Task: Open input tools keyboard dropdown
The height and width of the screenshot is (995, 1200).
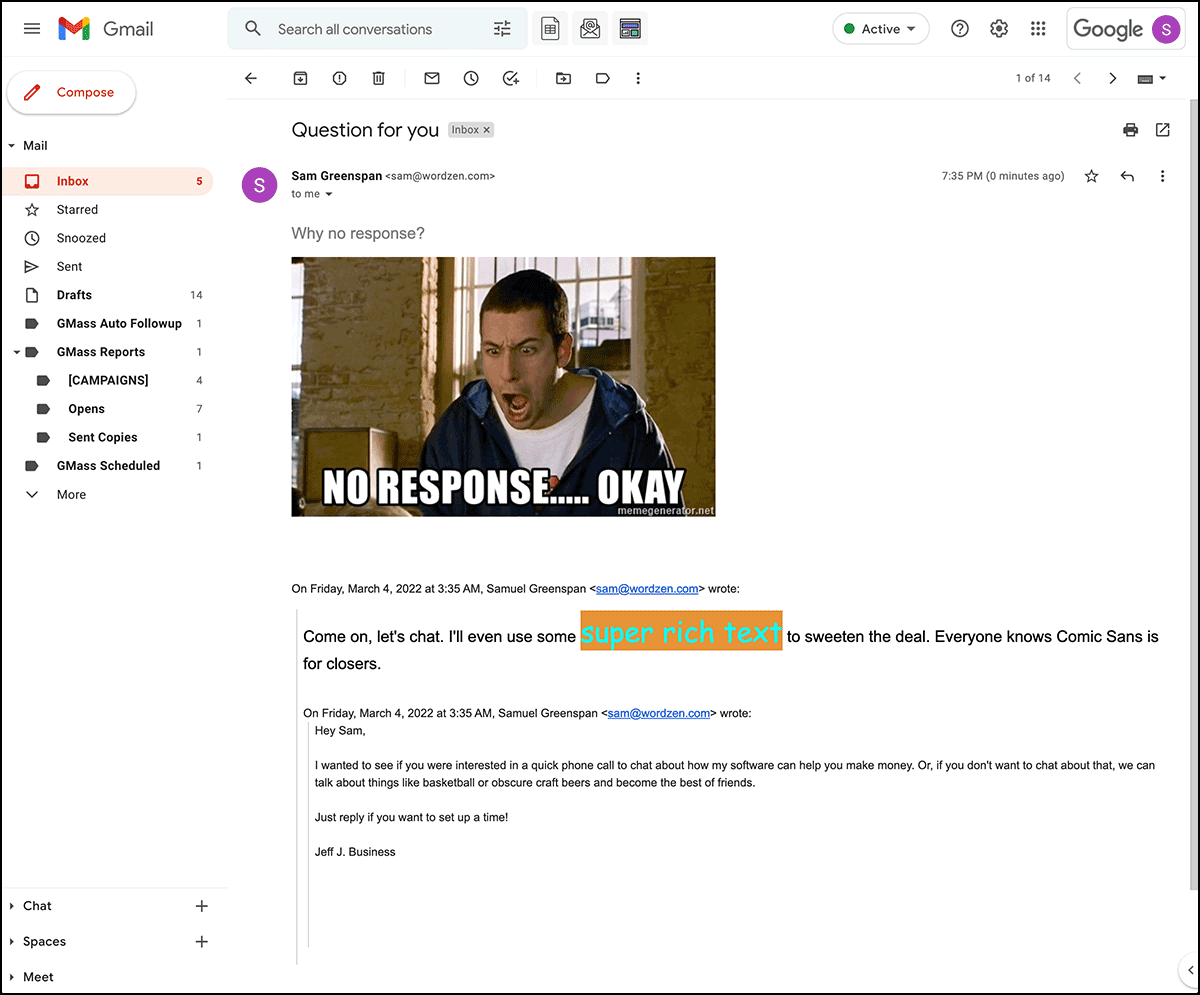Action: coord(1152,78)
